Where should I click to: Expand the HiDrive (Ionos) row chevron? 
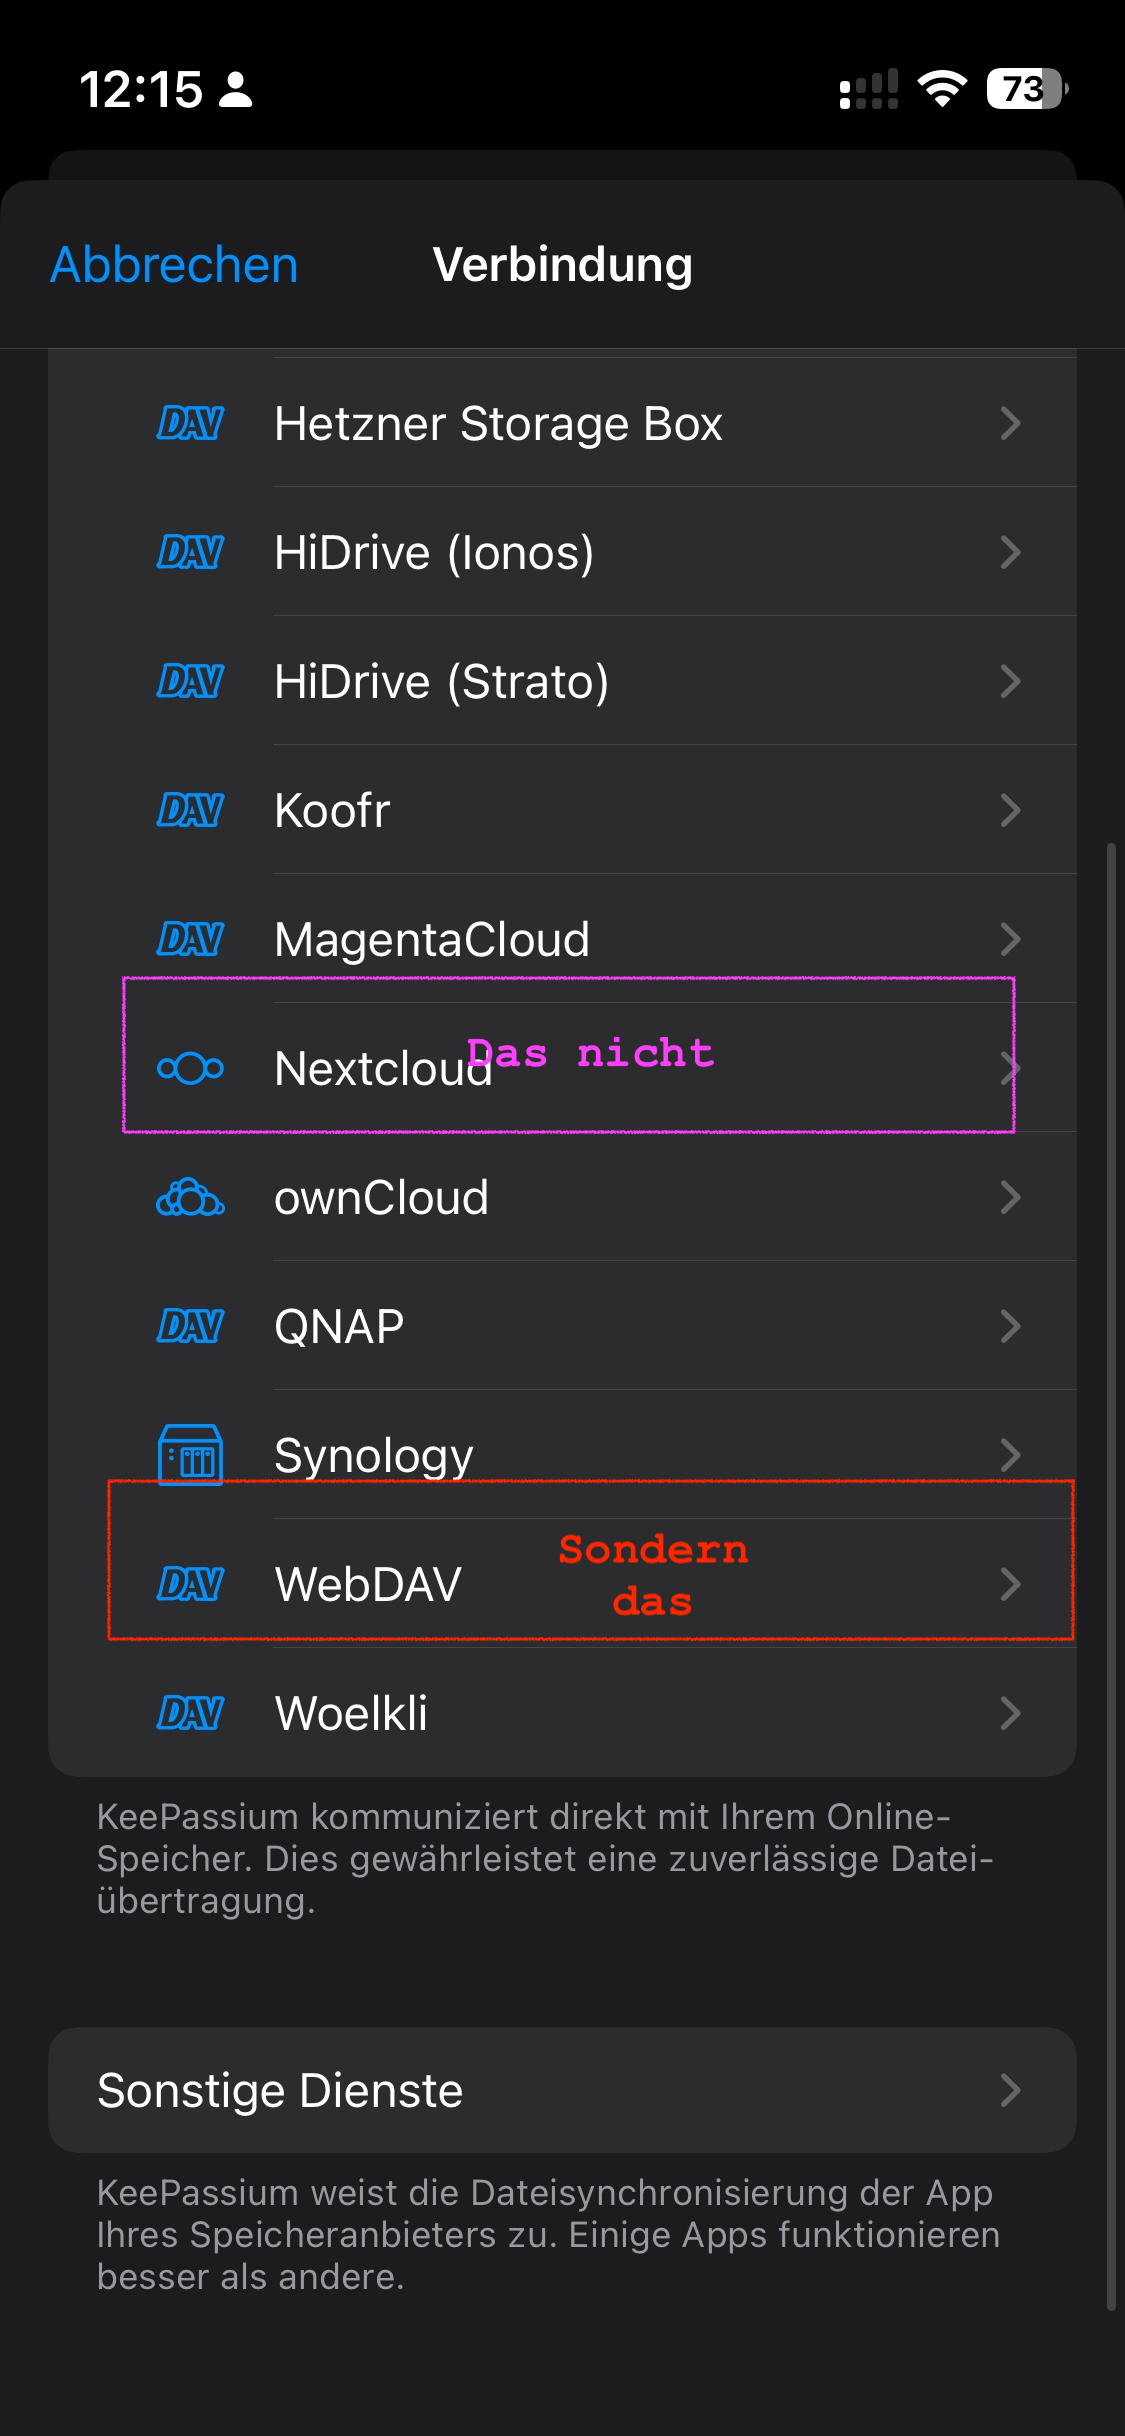(1010, 552)
